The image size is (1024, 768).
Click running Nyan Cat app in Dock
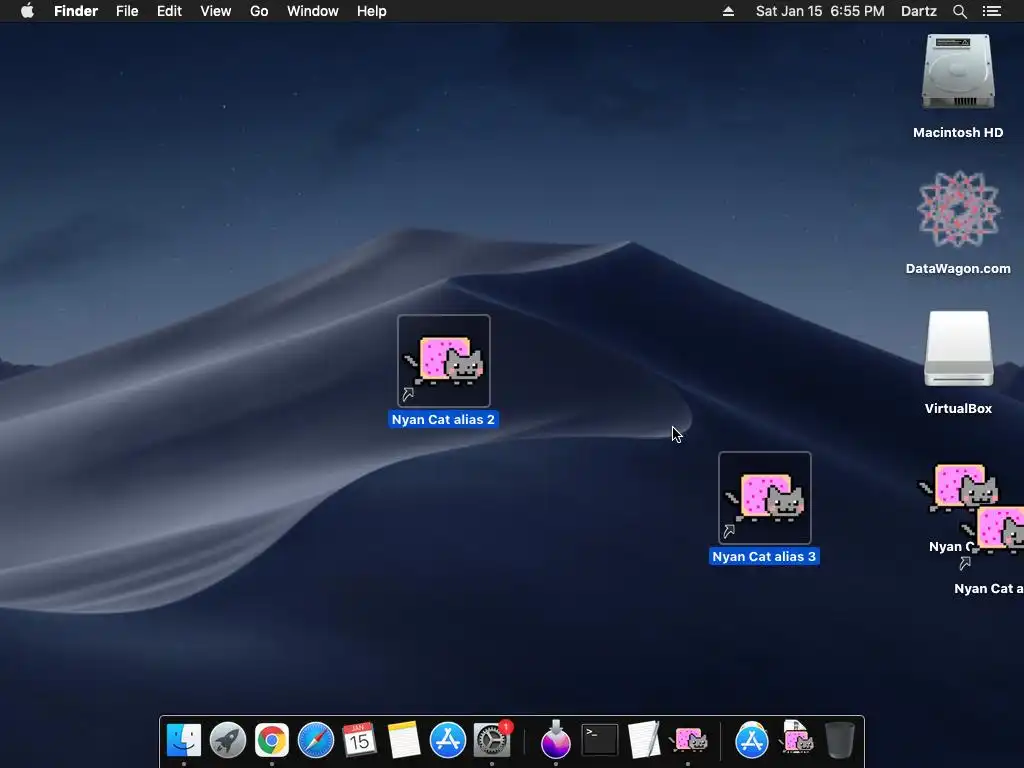tap(688, 740)
